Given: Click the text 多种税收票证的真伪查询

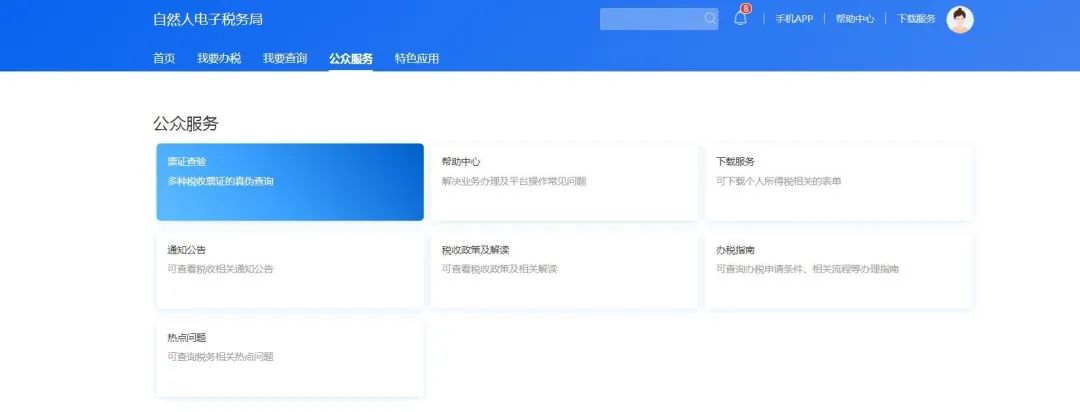Looking at the screenshot, I should [220, 182].
